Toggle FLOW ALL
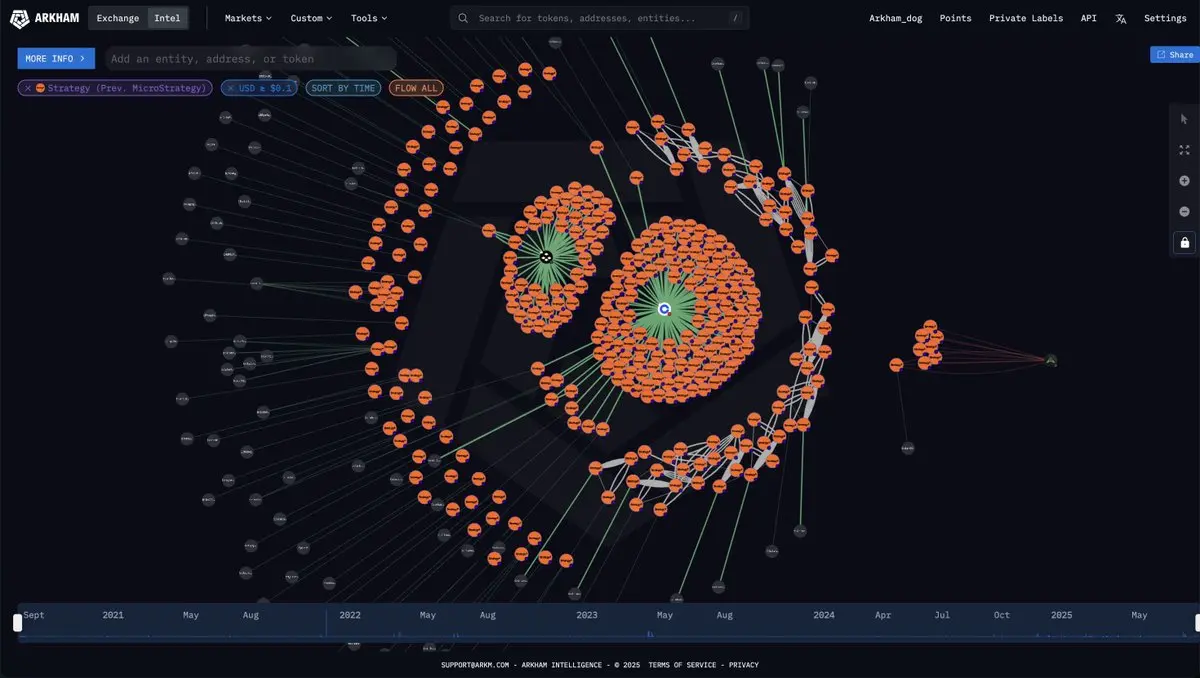The width and height of the screenshot is (1200, 678). point(416,88)
